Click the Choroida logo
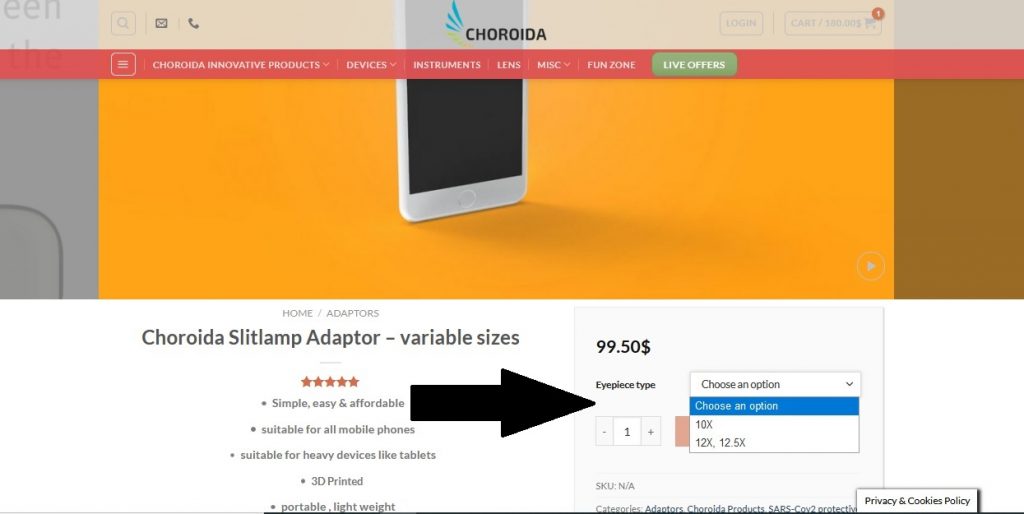This screenshot has width=1024, height=514. 496,24
